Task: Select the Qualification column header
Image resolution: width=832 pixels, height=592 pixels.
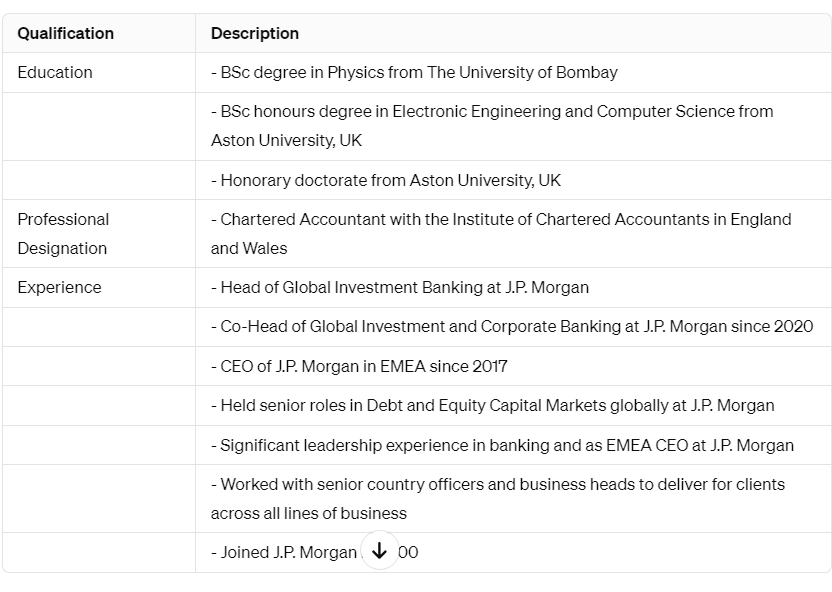Action: (x=65, y=33)
